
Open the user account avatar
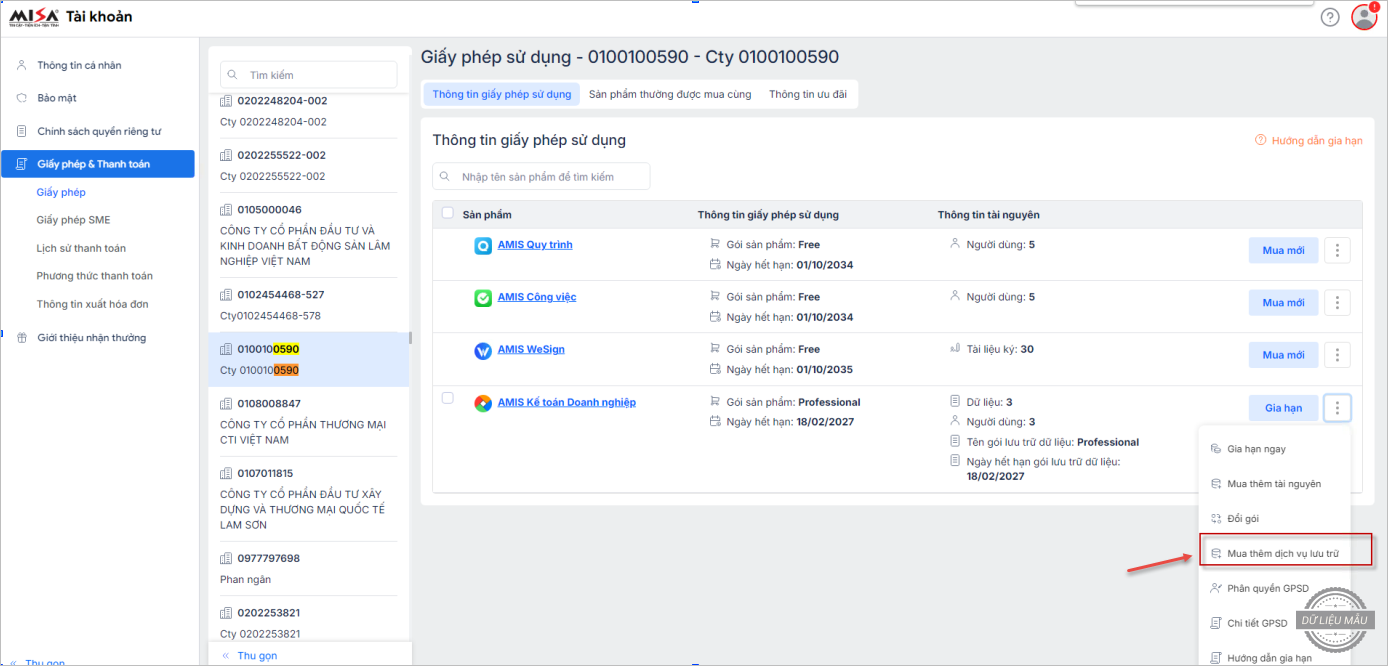(x=1364, y=17)
